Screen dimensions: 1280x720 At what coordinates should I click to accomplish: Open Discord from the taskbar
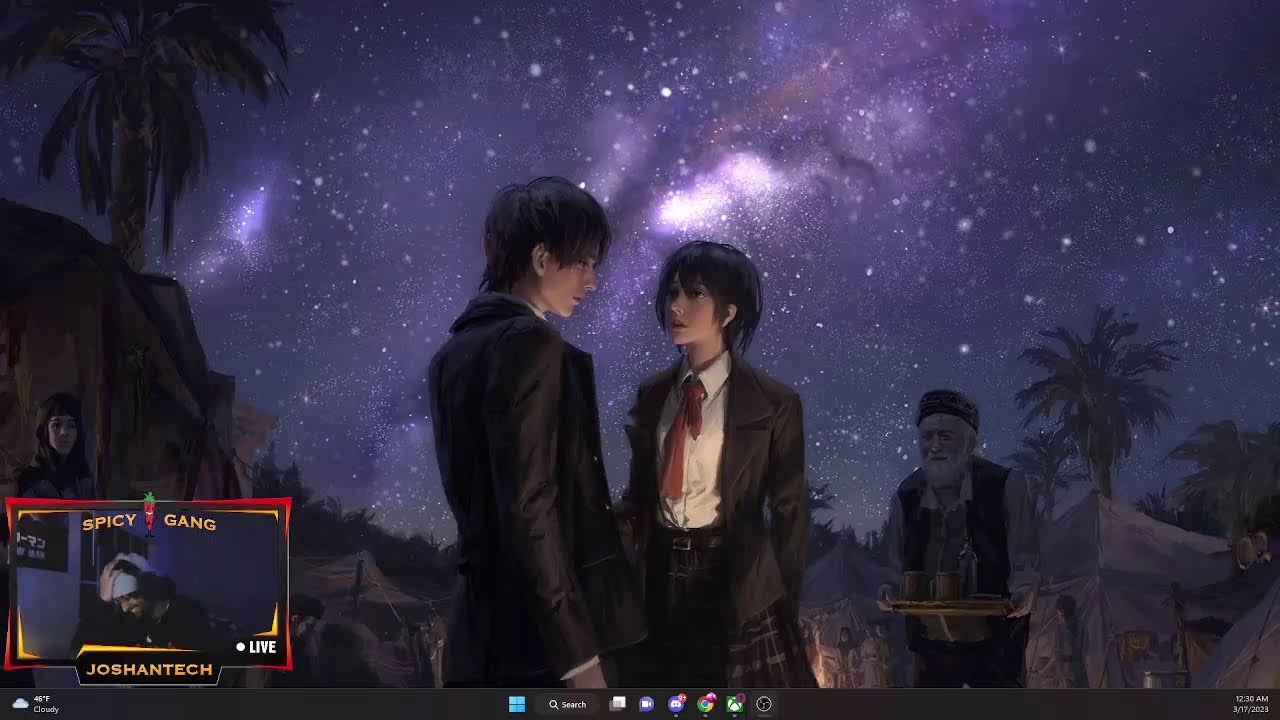pyautogui.click(x=677, y=704)
